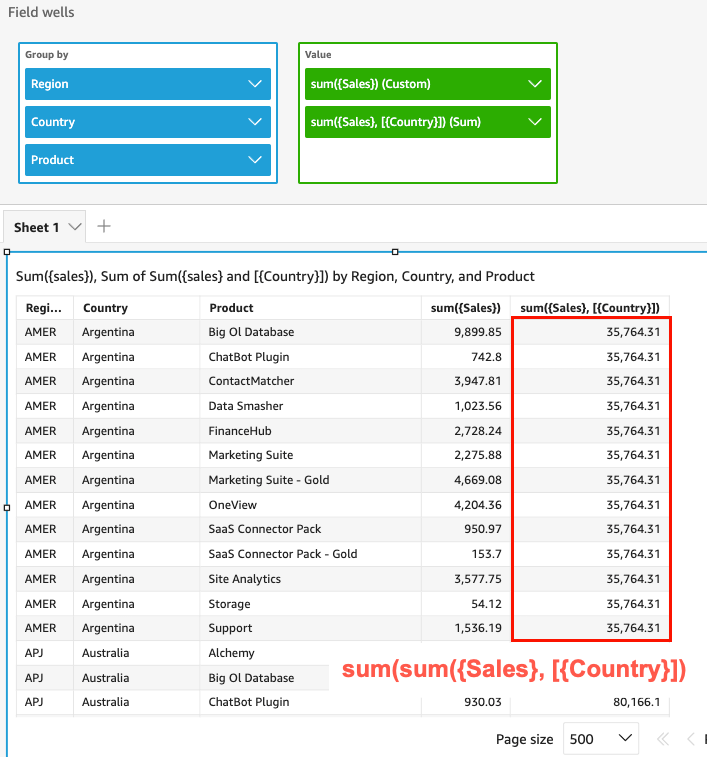Click the visual title text
Viewport: 707px width, 757px height.
click(x=275, y=276)
